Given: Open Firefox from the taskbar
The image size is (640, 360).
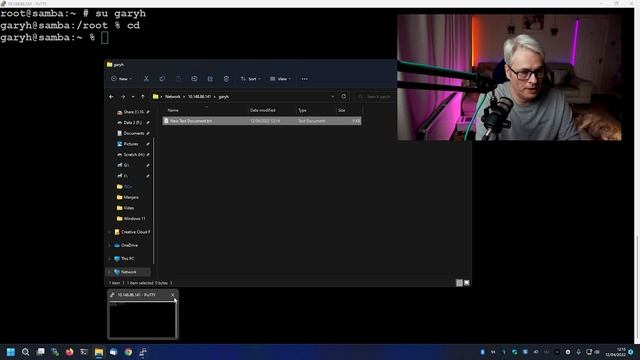Looking at the screenshot, I should 69,352.
